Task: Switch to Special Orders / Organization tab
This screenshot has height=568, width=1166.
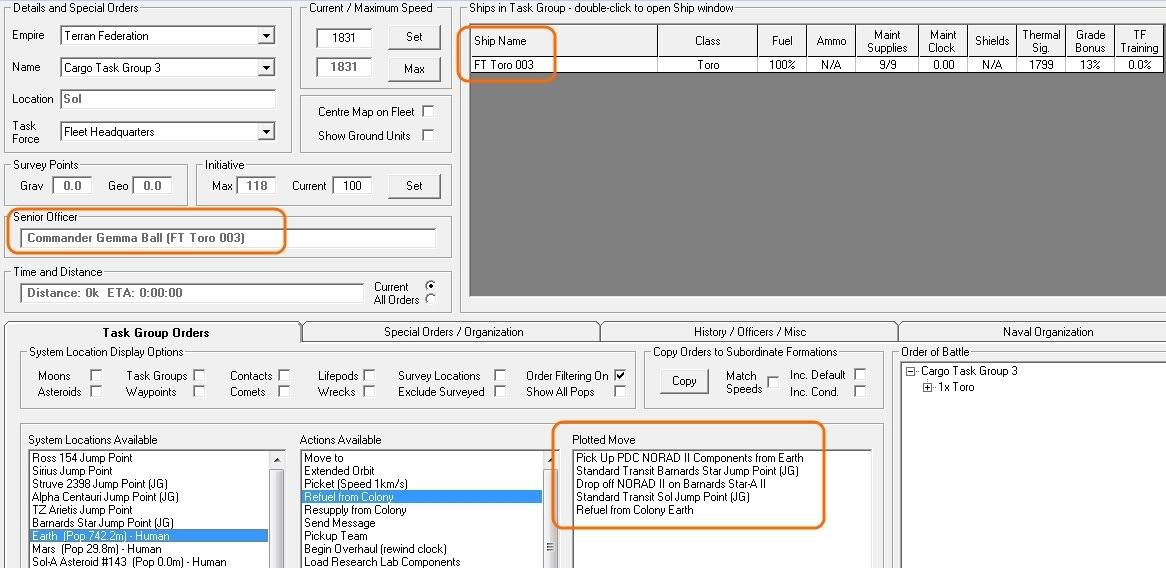Action: pos(454,332)
